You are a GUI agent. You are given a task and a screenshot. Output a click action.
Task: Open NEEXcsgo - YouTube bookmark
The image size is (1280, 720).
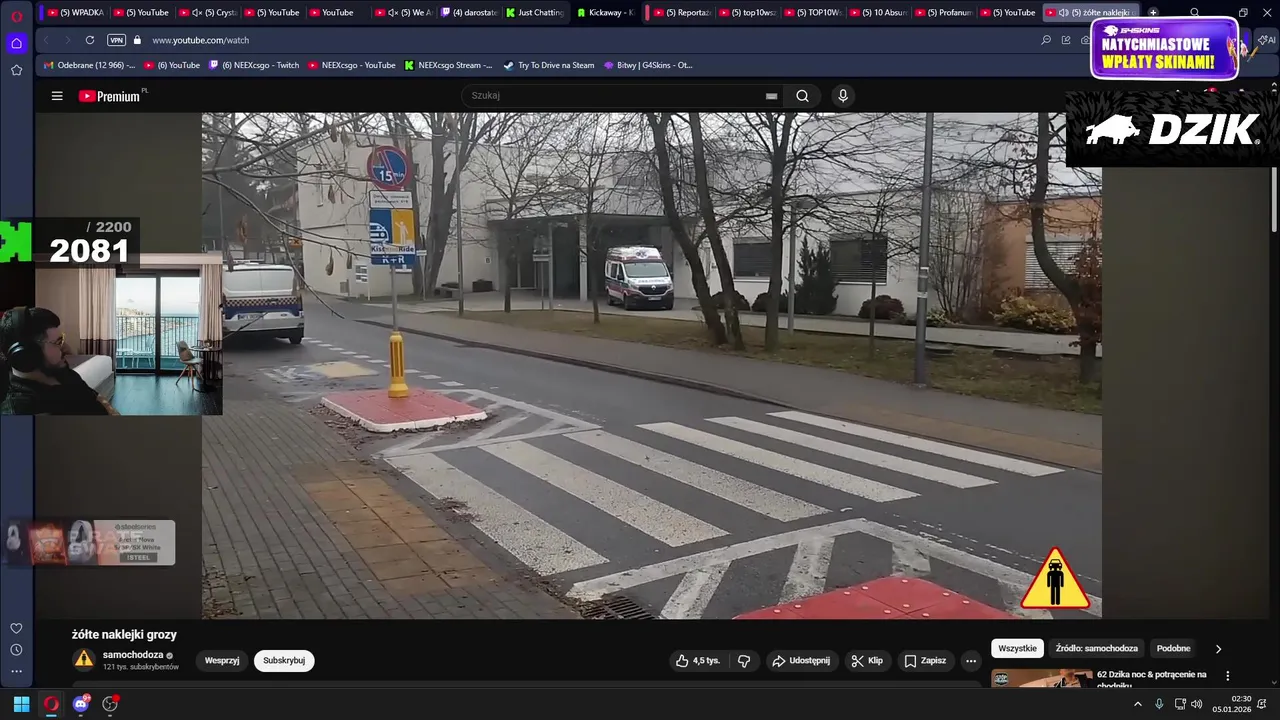pyautogui.click(x=351, y=65)
